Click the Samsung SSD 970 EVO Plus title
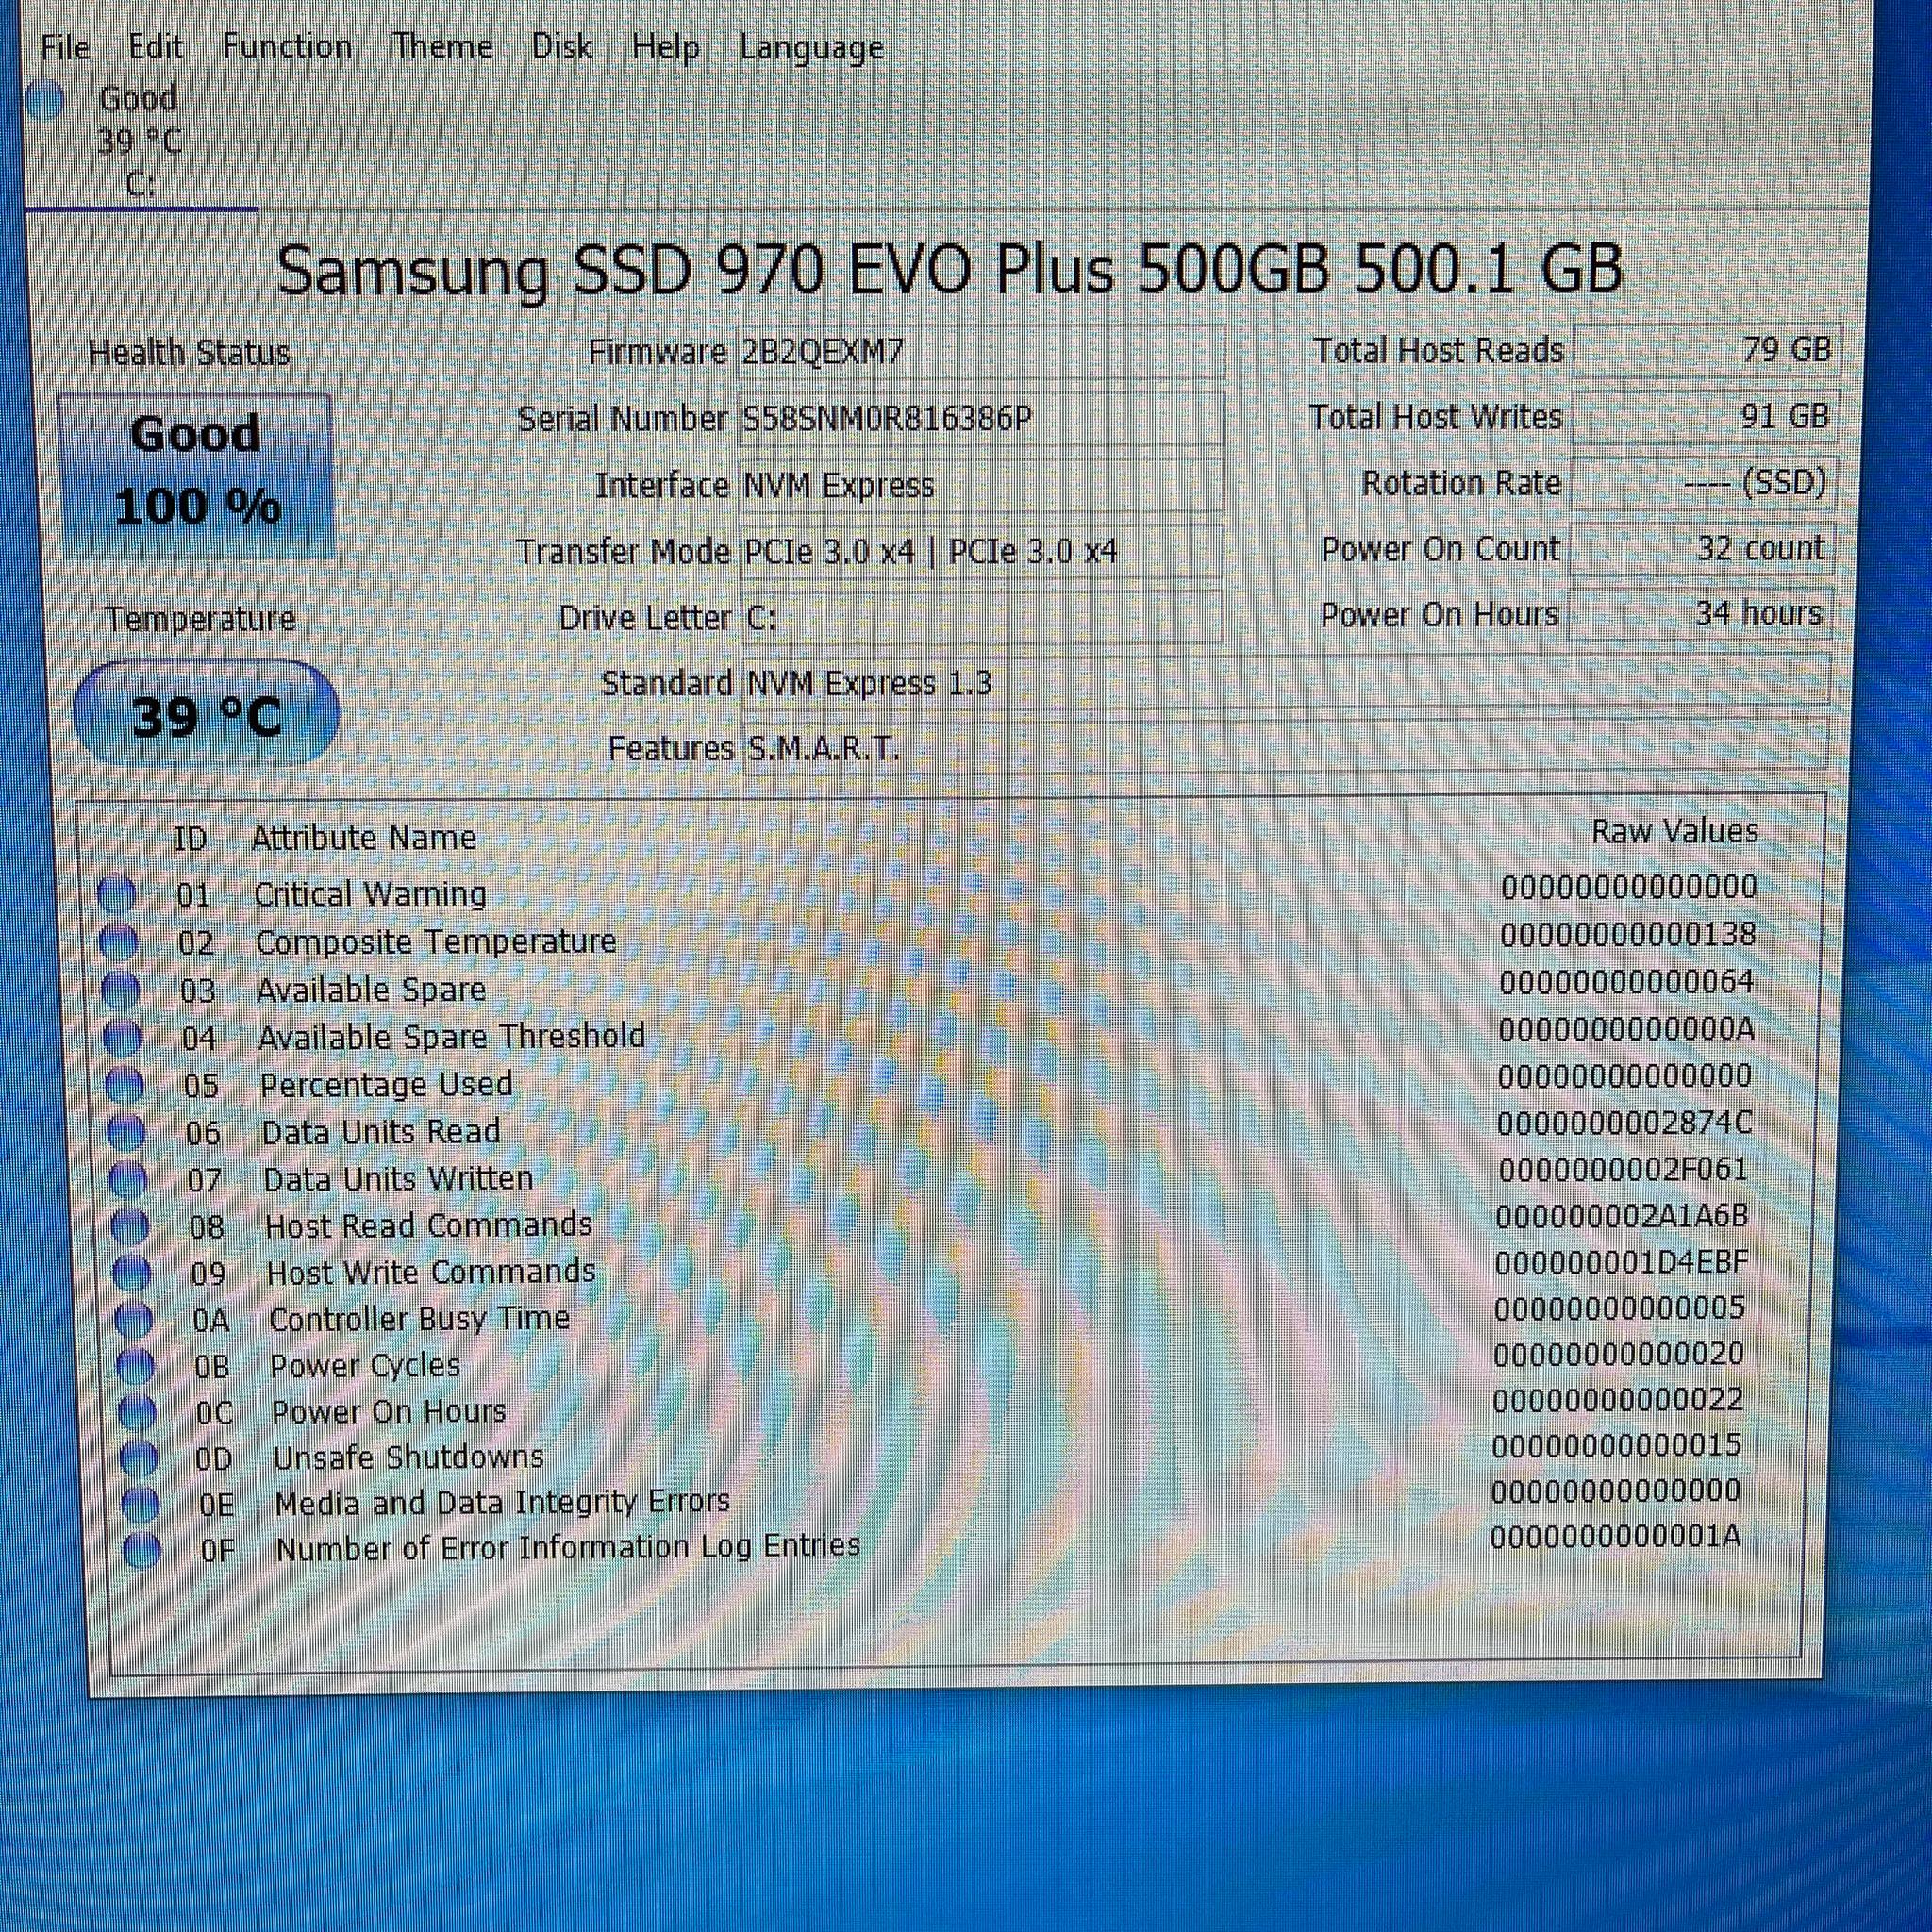 pyautogui.click(x=949, y=269)
